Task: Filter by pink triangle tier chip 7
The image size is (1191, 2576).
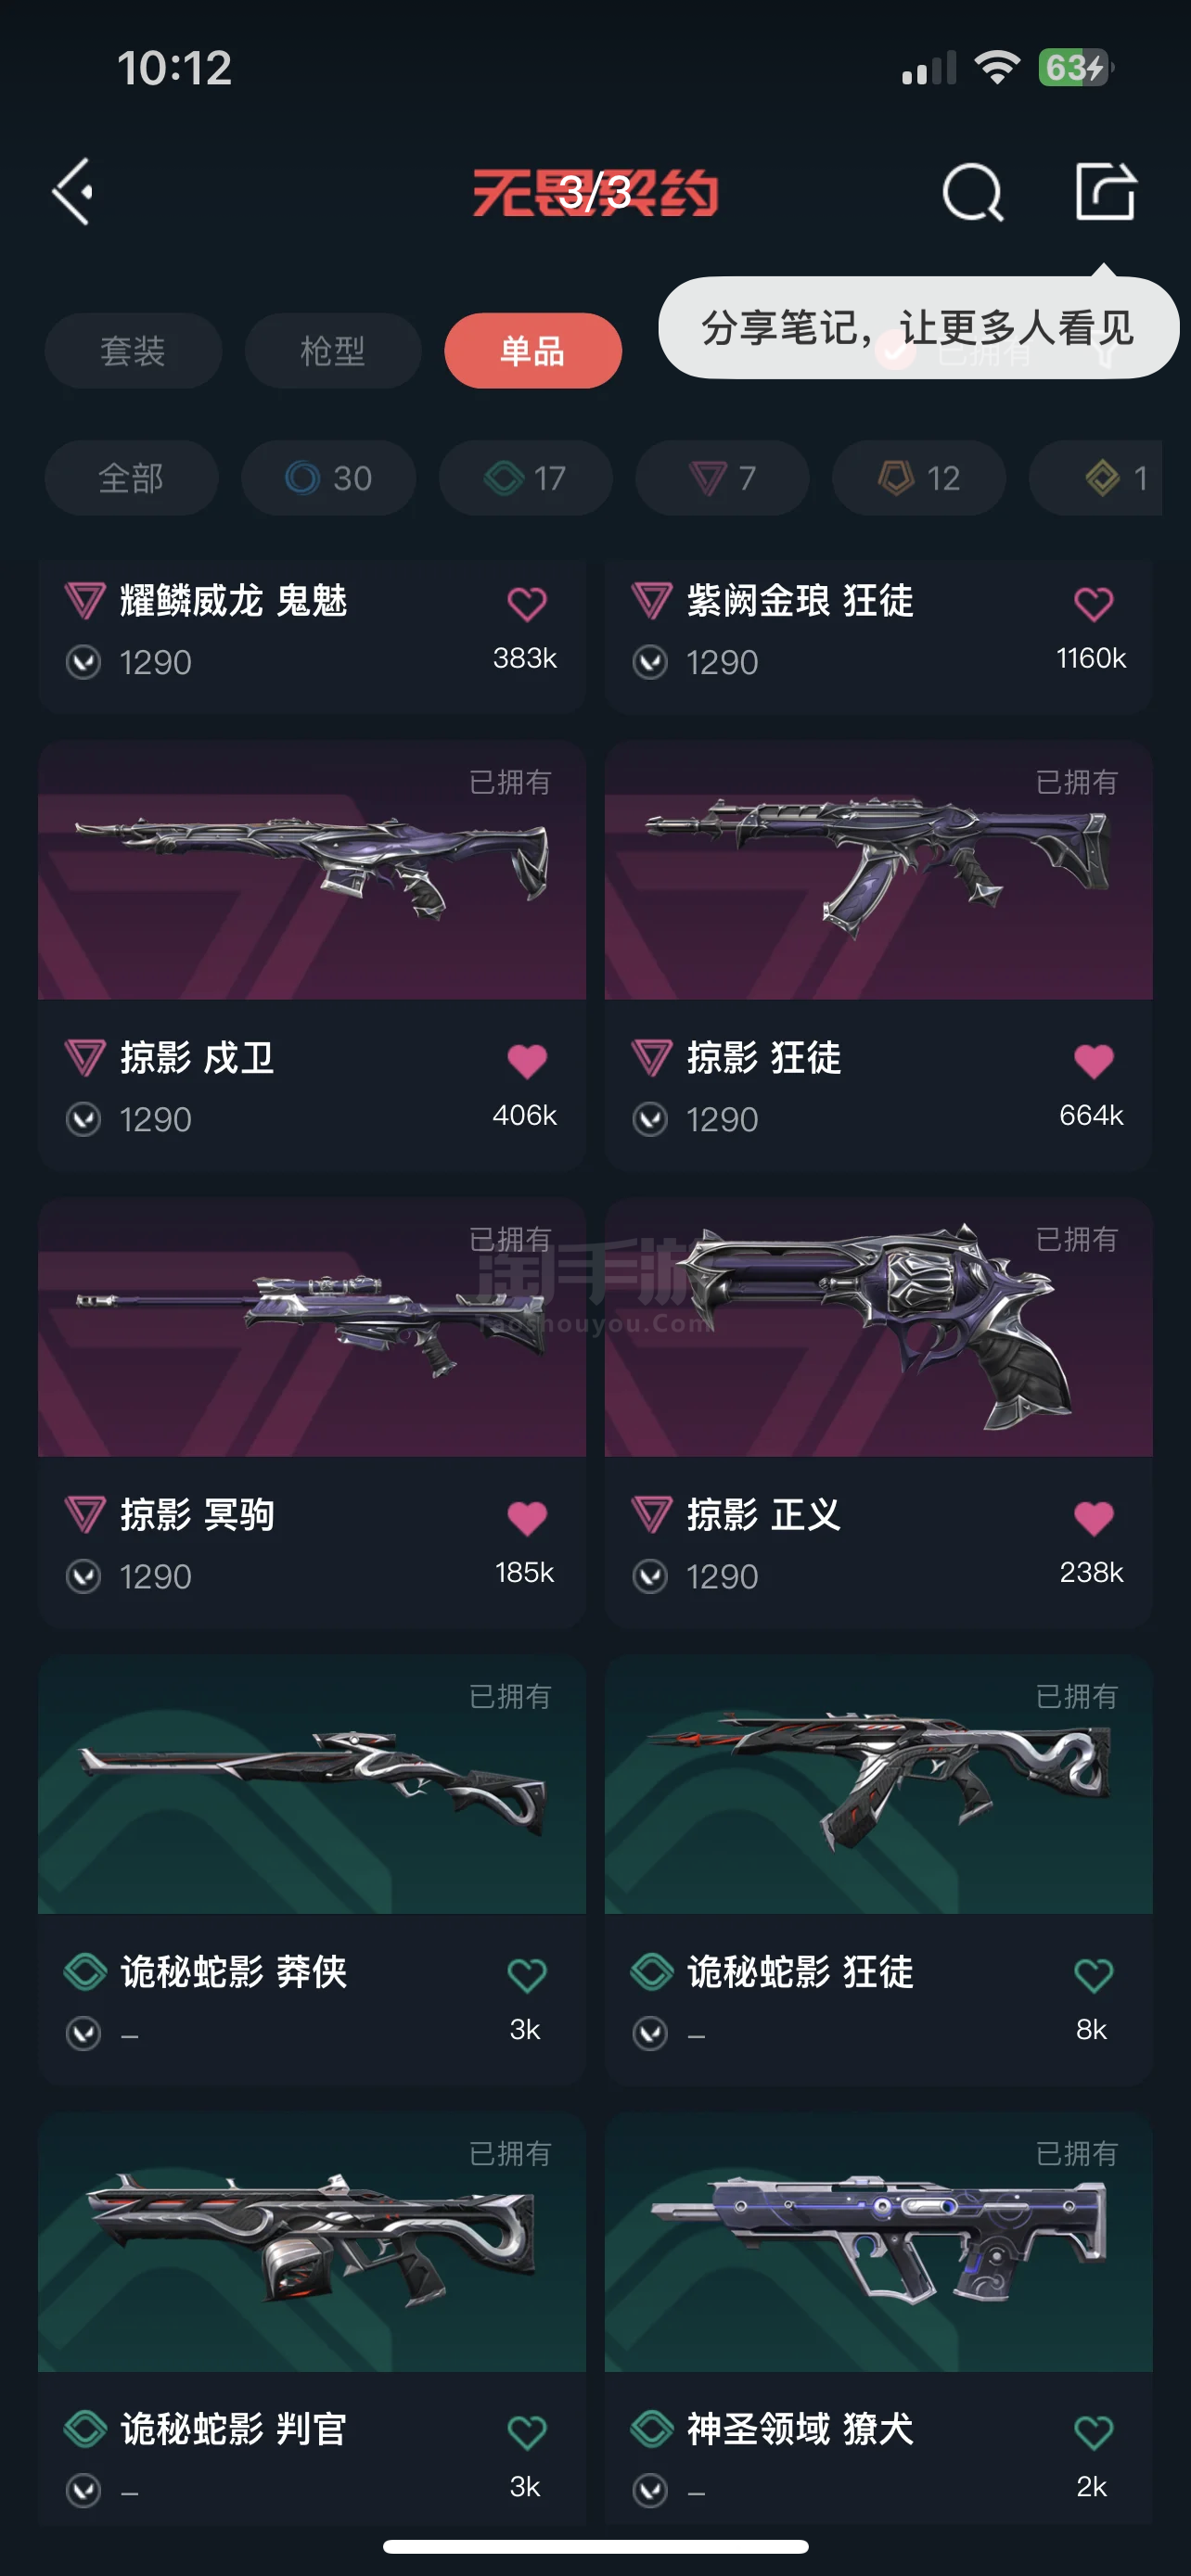Action: [722, 478]
